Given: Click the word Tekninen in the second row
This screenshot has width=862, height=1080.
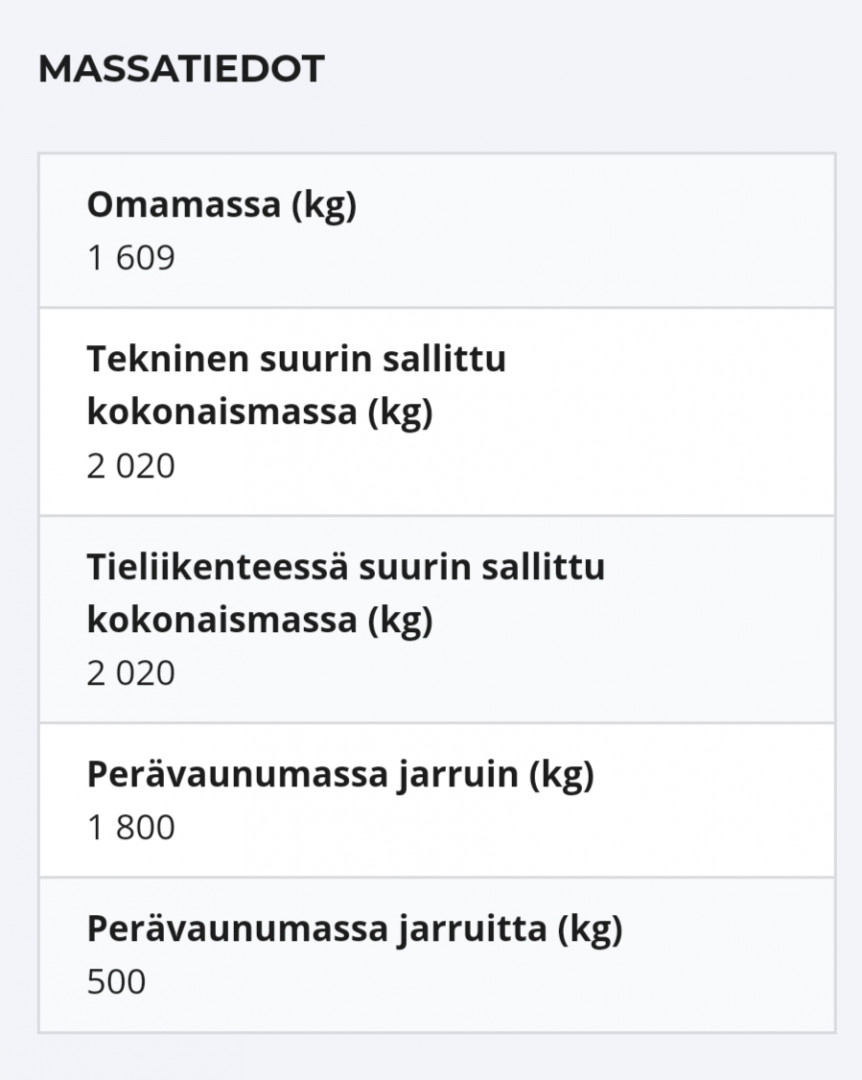Looking at the screenshot, I should [166, 359].
